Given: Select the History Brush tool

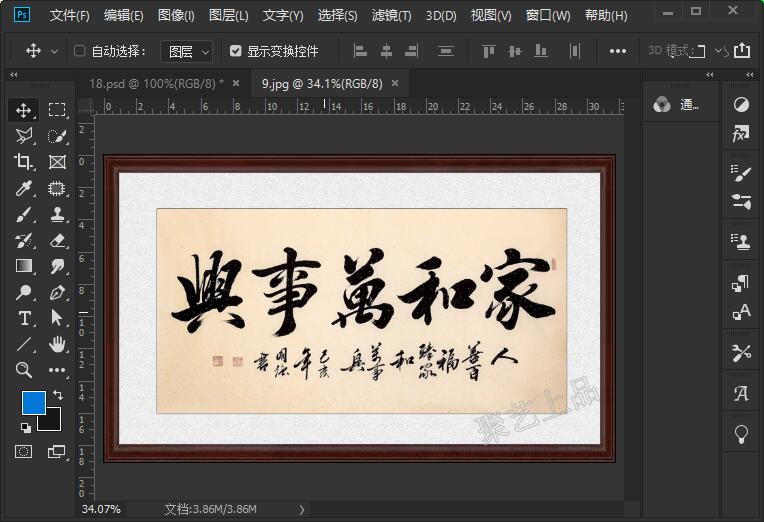Looking at the screenshot, I should coord(23,240).
